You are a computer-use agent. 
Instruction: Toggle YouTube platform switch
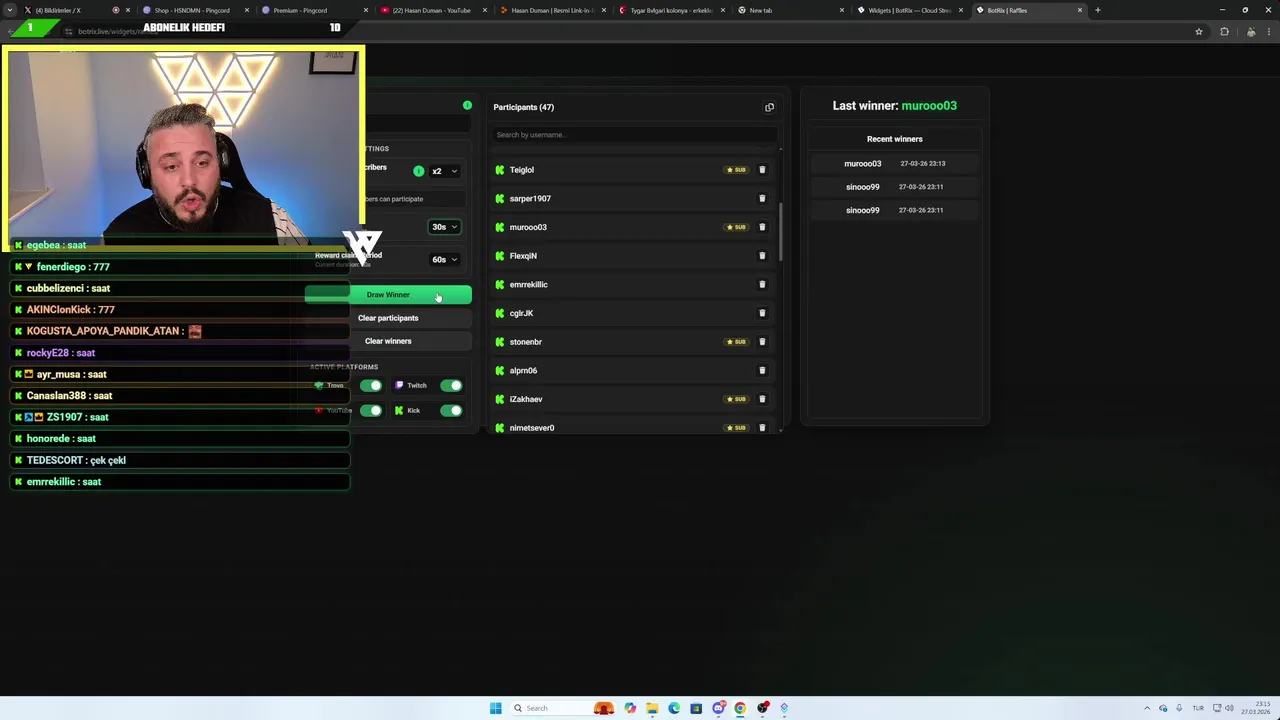(371, 410)
